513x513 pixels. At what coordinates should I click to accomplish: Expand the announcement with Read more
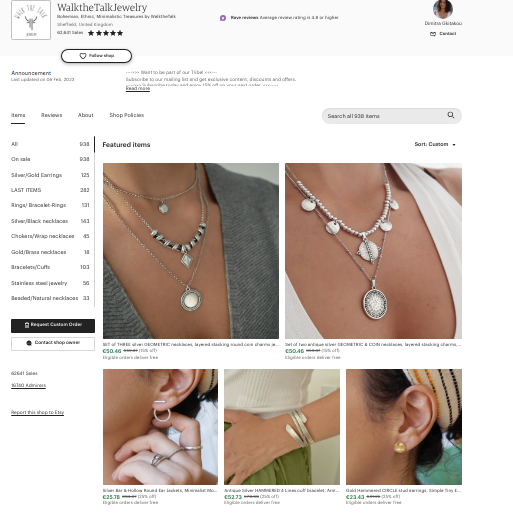click(138, 89)
